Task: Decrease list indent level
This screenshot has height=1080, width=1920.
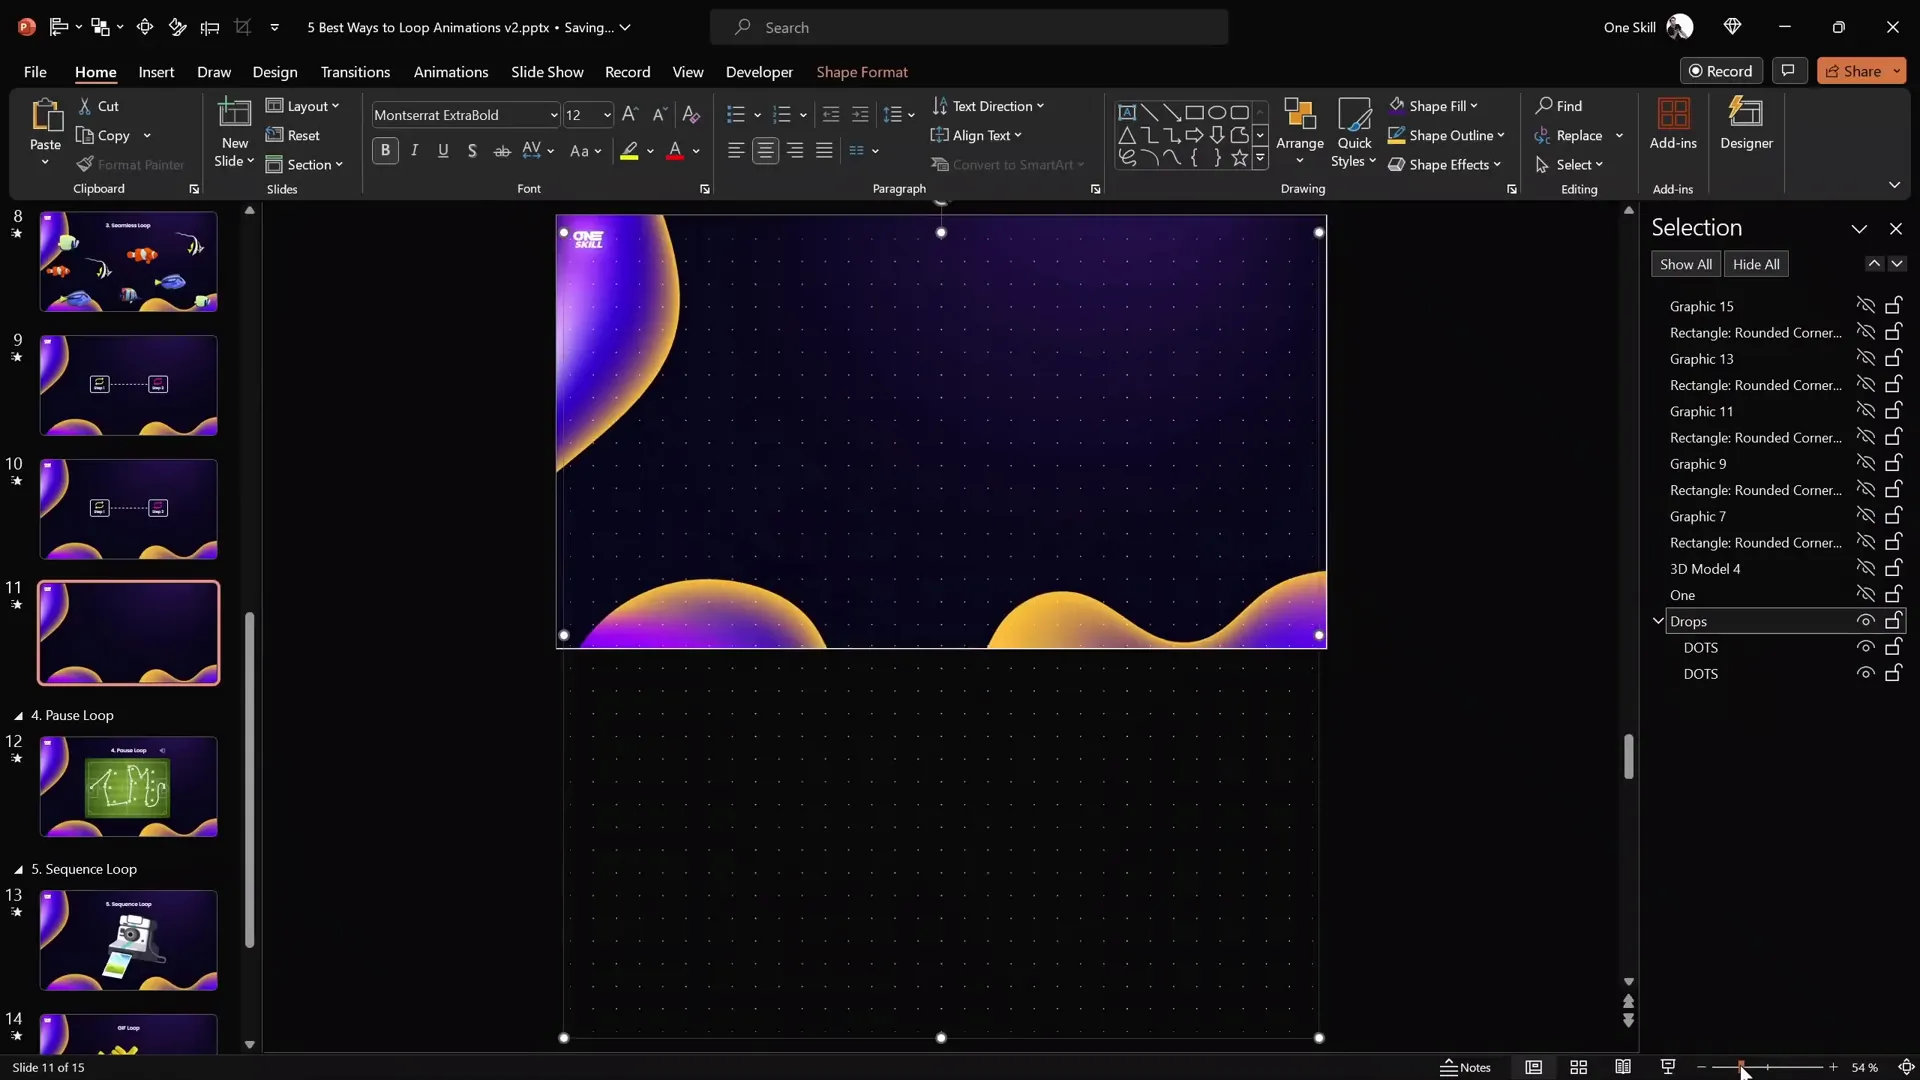Action: click(830, 115)
